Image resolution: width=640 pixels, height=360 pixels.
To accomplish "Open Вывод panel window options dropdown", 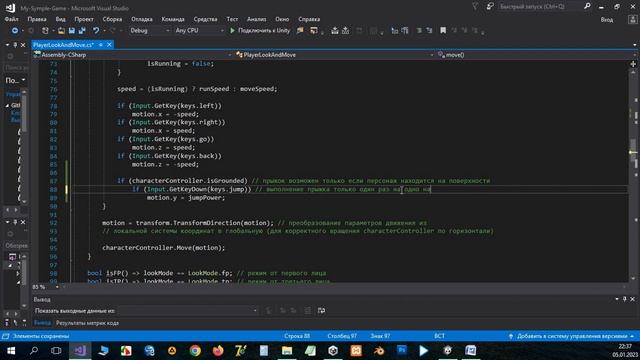I will [x=617, y=299].
